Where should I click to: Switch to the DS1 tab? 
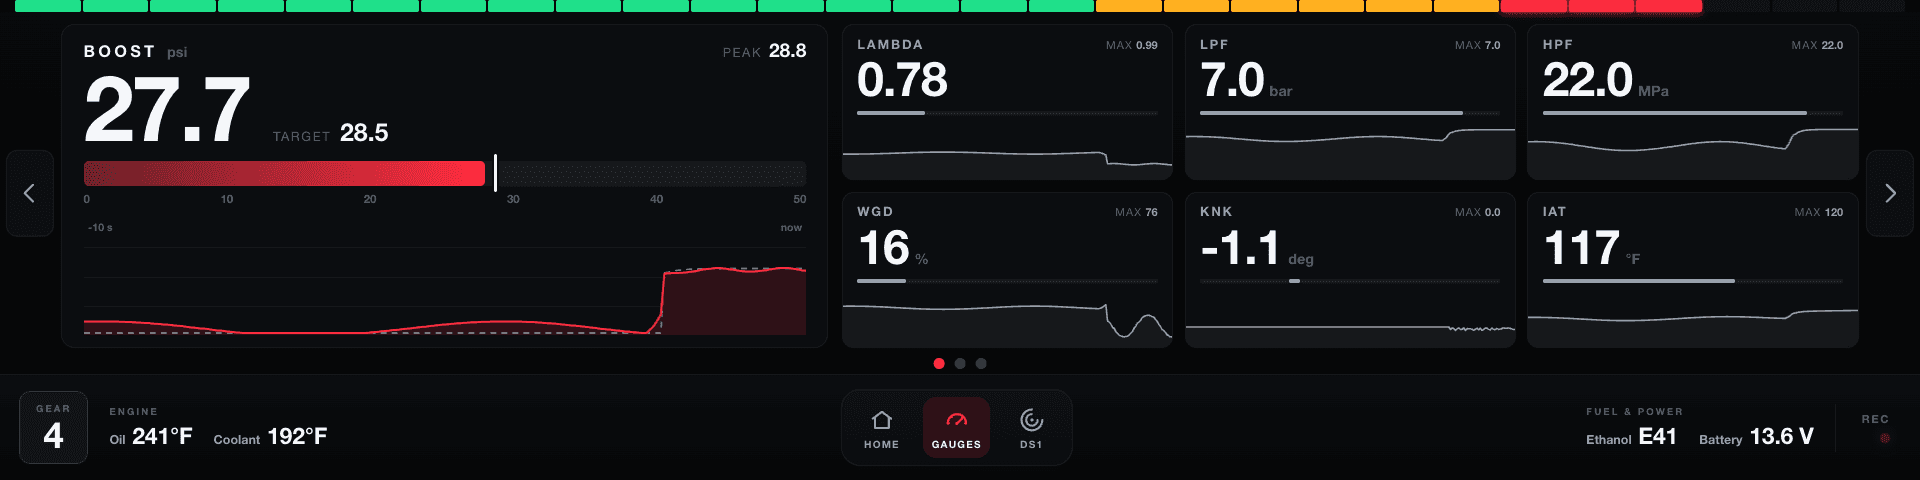click(x=1031, y=428)
